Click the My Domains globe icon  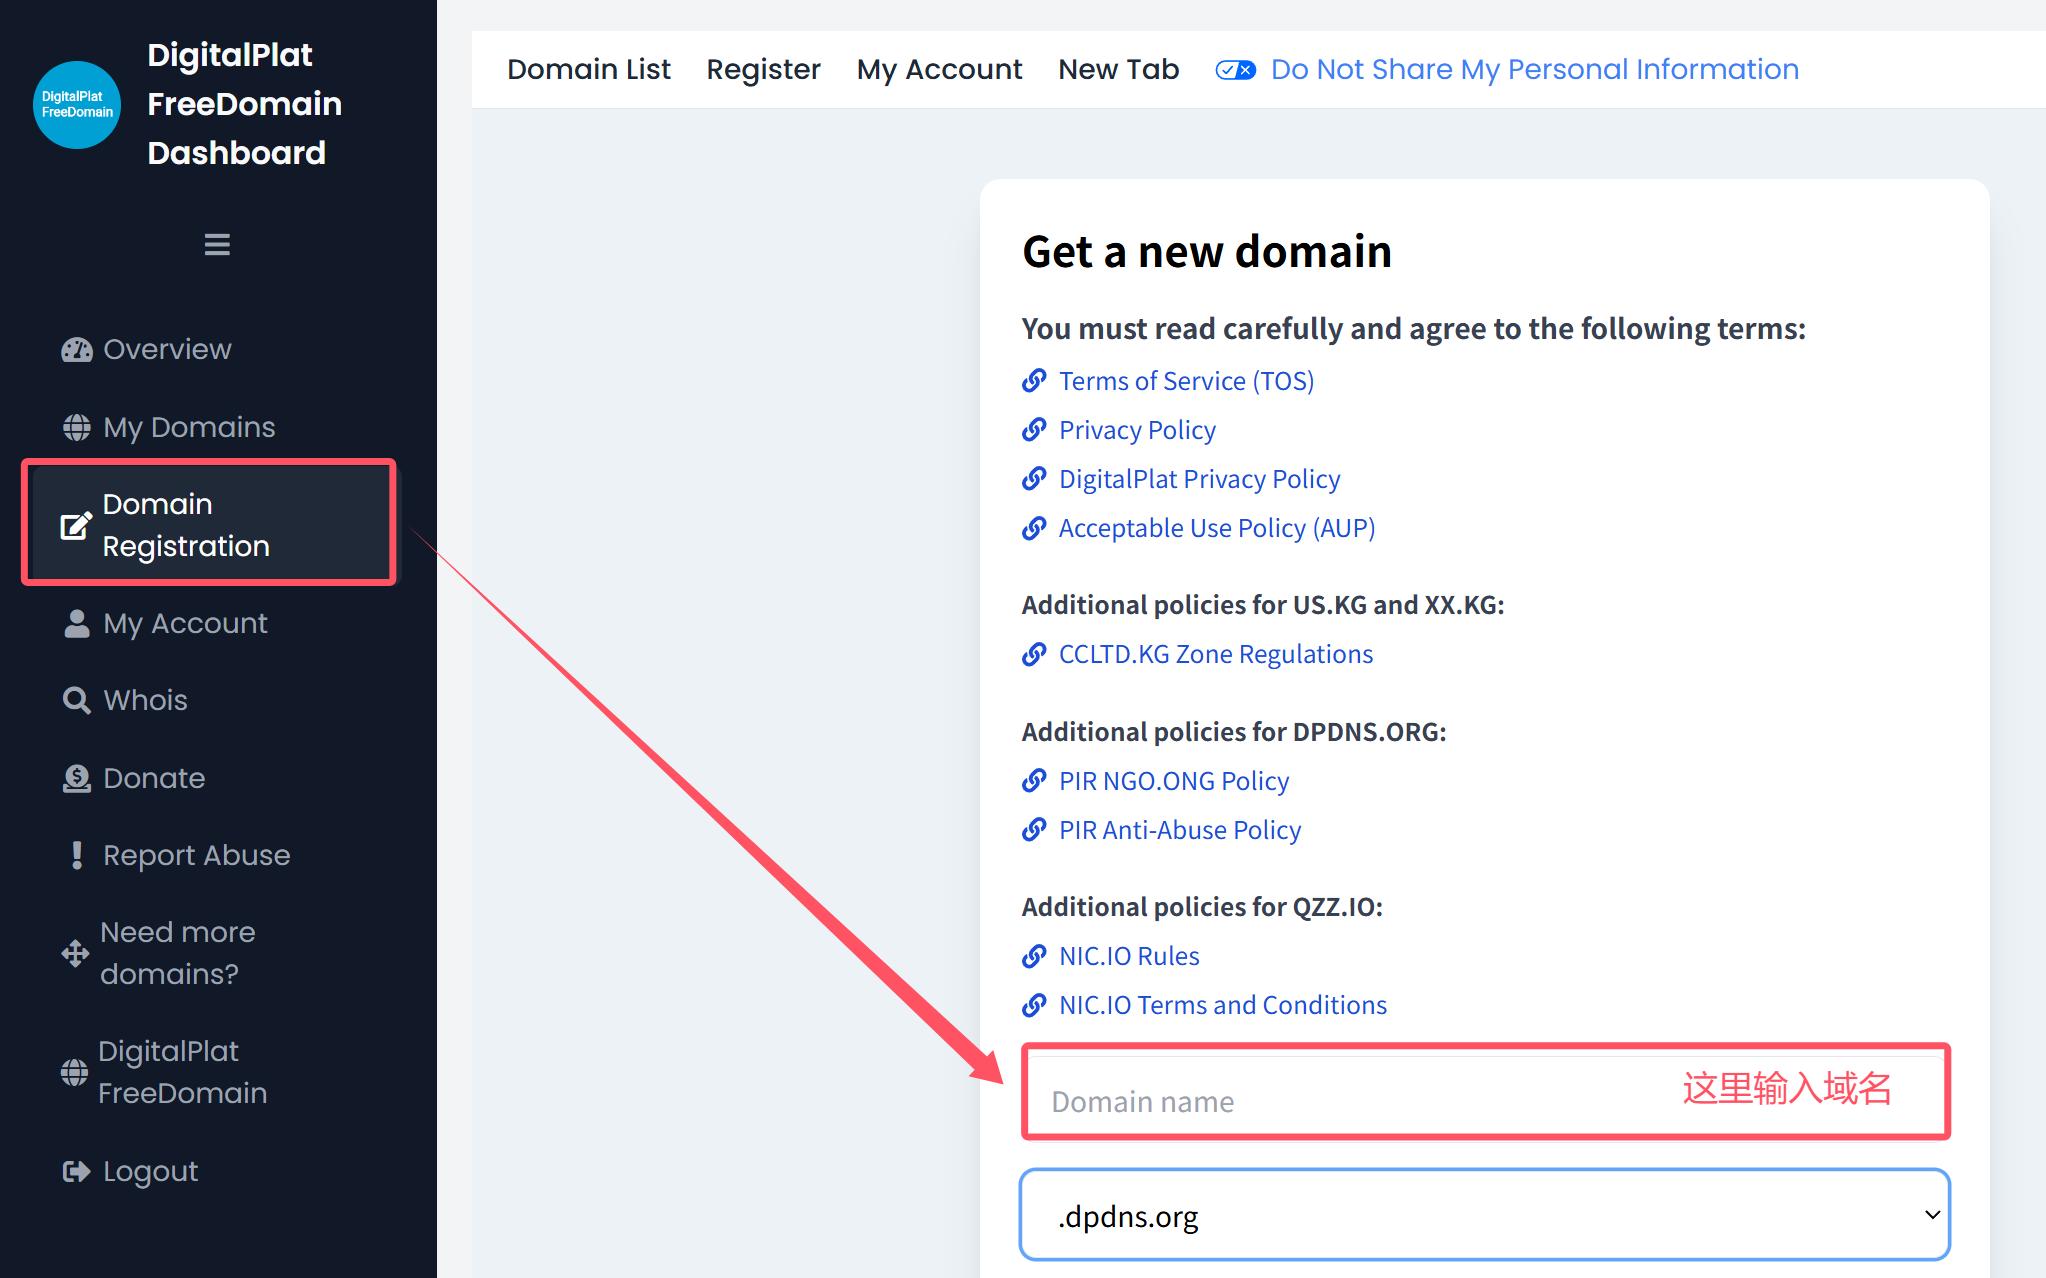77,427
